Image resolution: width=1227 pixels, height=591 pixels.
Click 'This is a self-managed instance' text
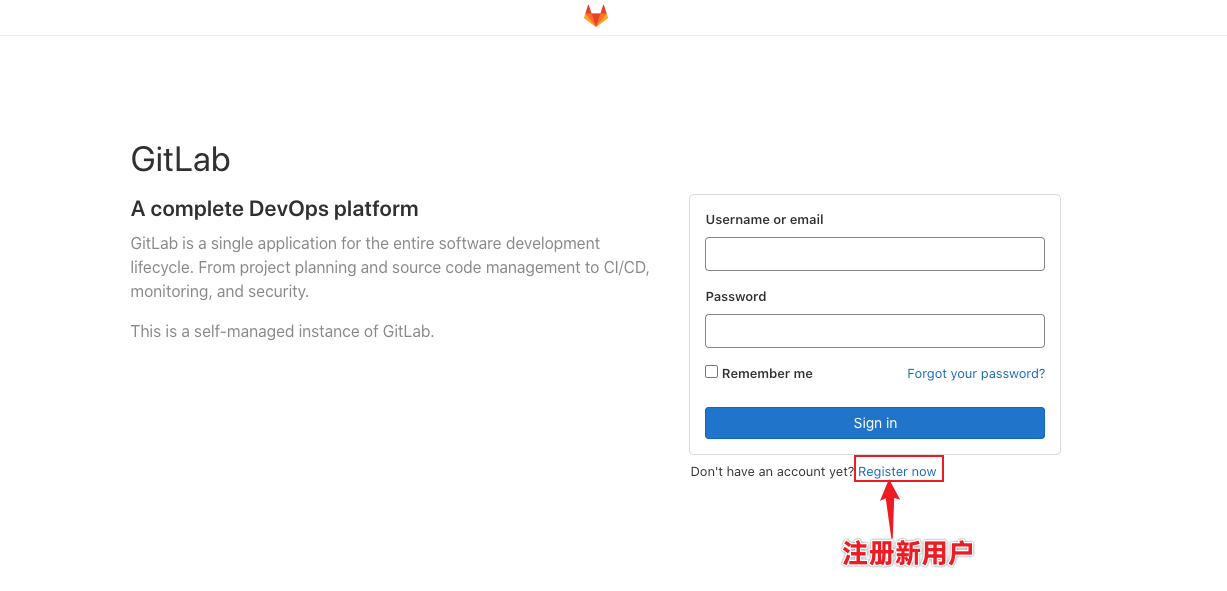[283, 331]
